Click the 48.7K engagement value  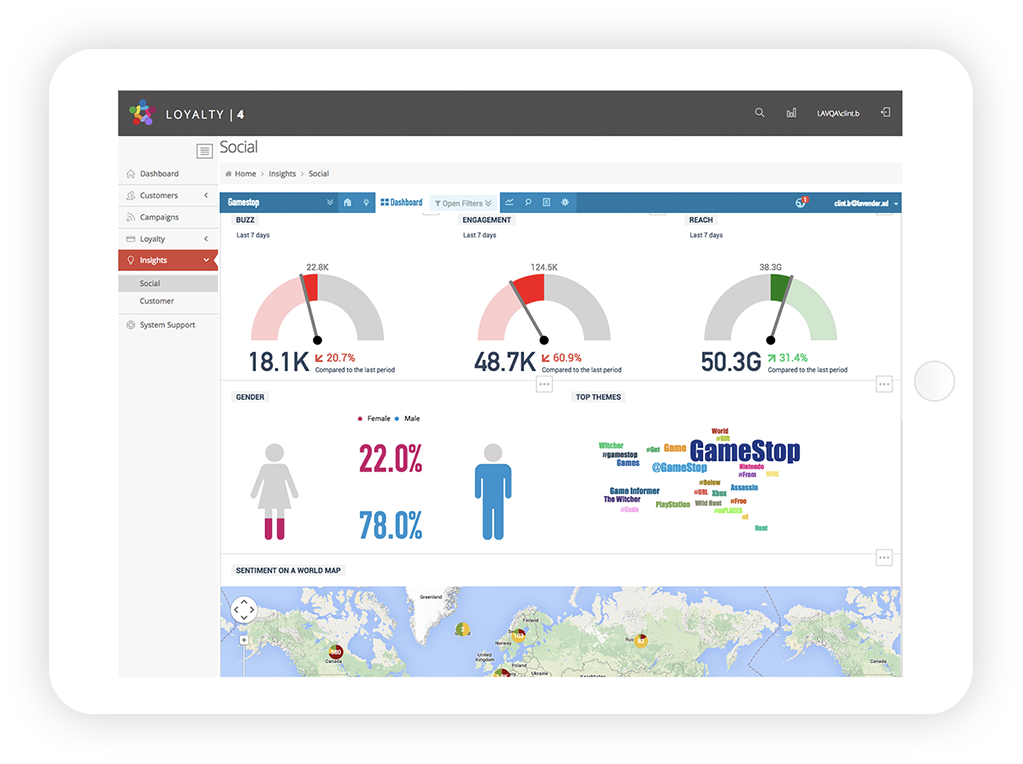pos(504,361)
